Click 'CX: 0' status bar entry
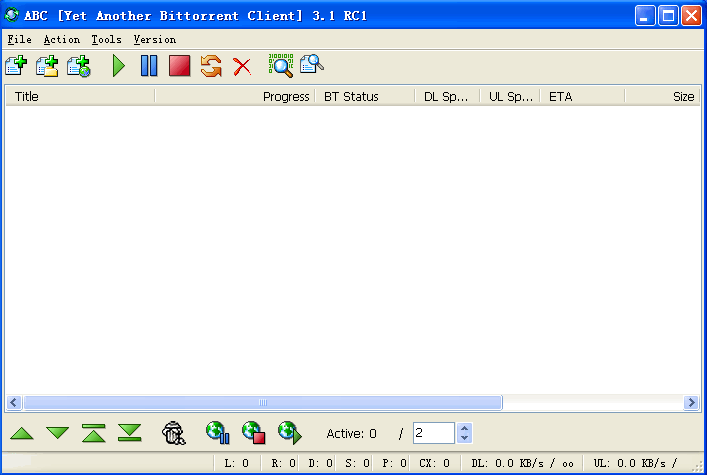Viewport: 707px width, 475px height. [x=435, y=463]
